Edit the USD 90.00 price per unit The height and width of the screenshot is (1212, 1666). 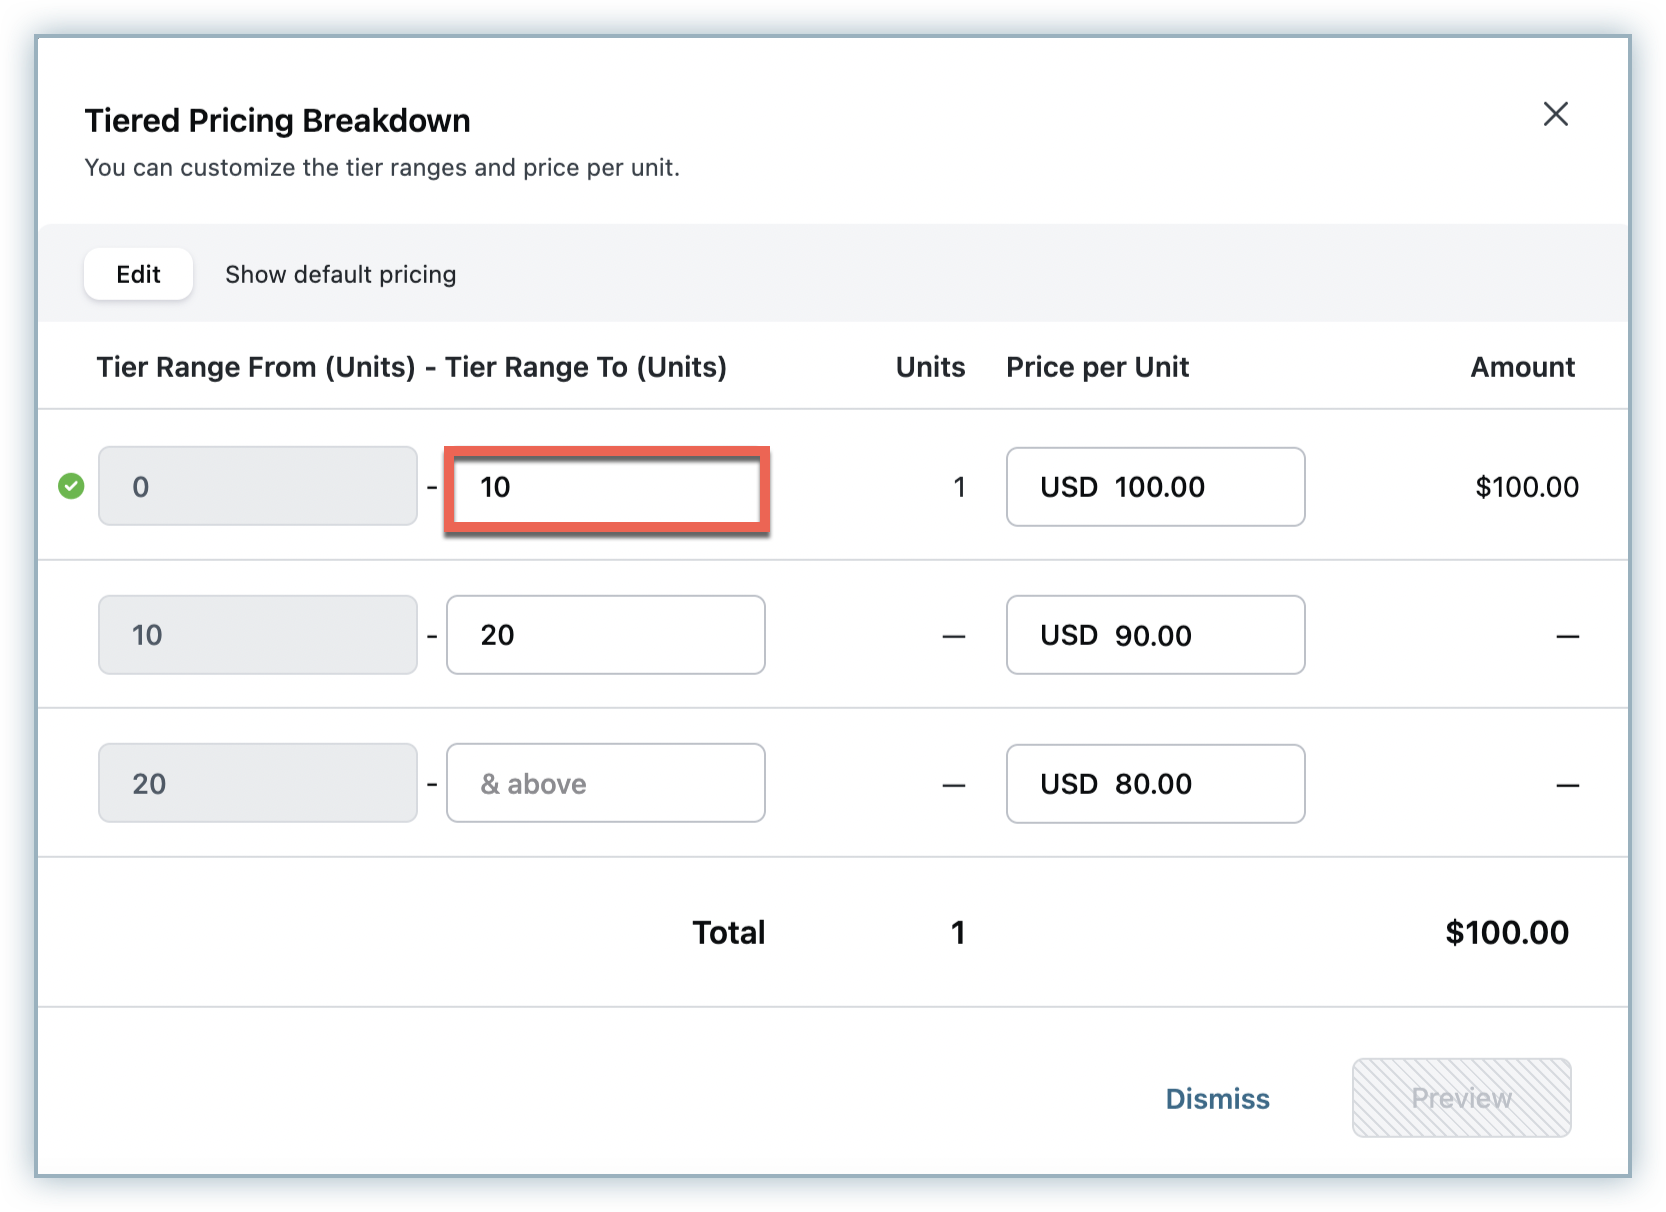click(1155, 635)
